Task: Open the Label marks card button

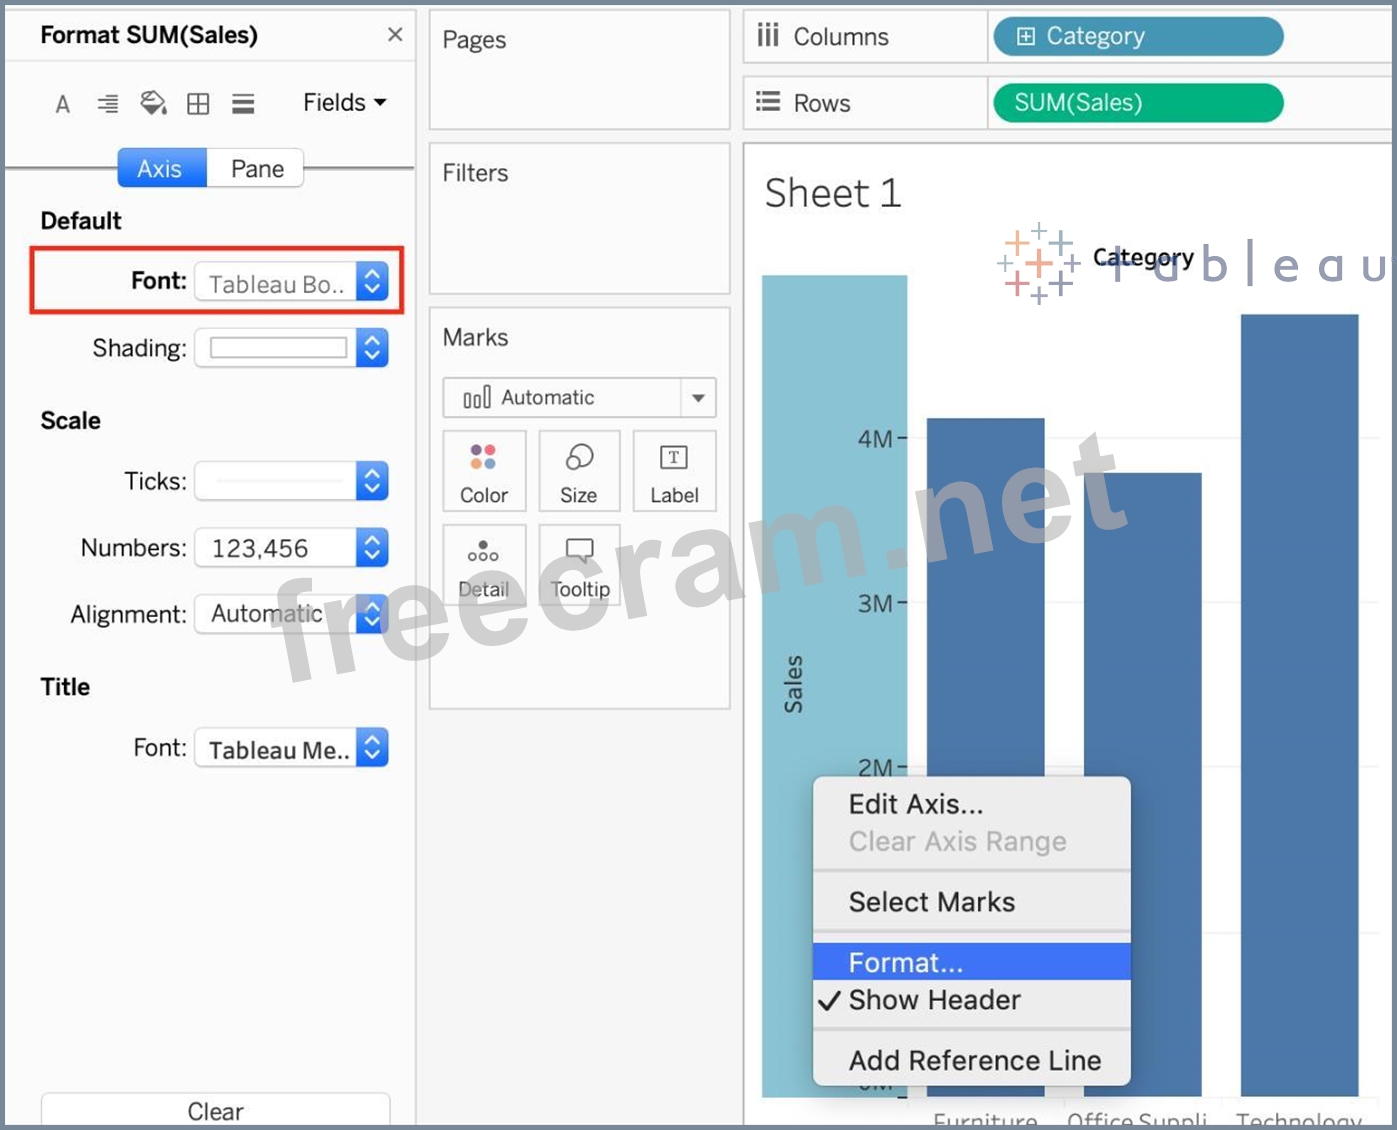Action: (x=674, y=472)
